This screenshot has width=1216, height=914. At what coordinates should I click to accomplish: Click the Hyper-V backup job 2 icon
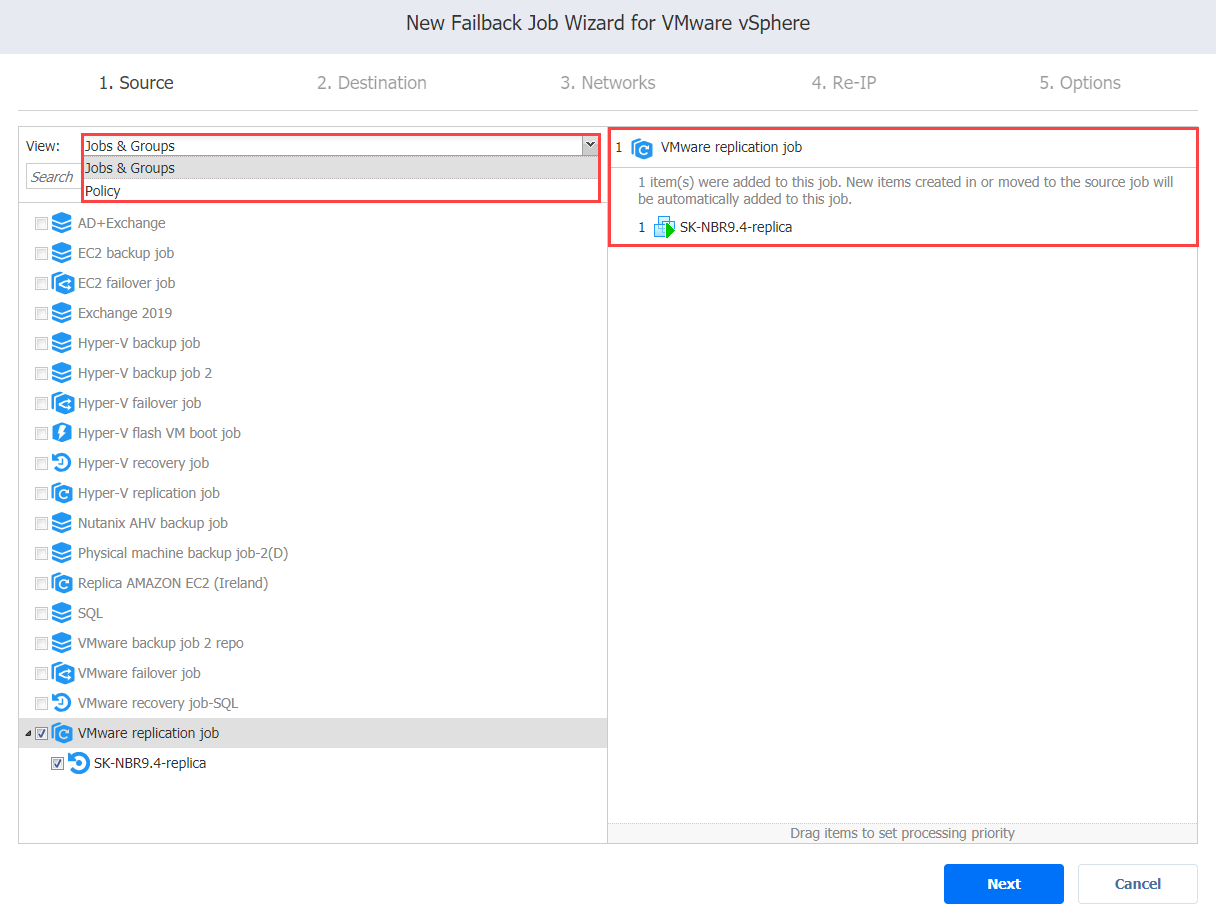pos(62,373)
